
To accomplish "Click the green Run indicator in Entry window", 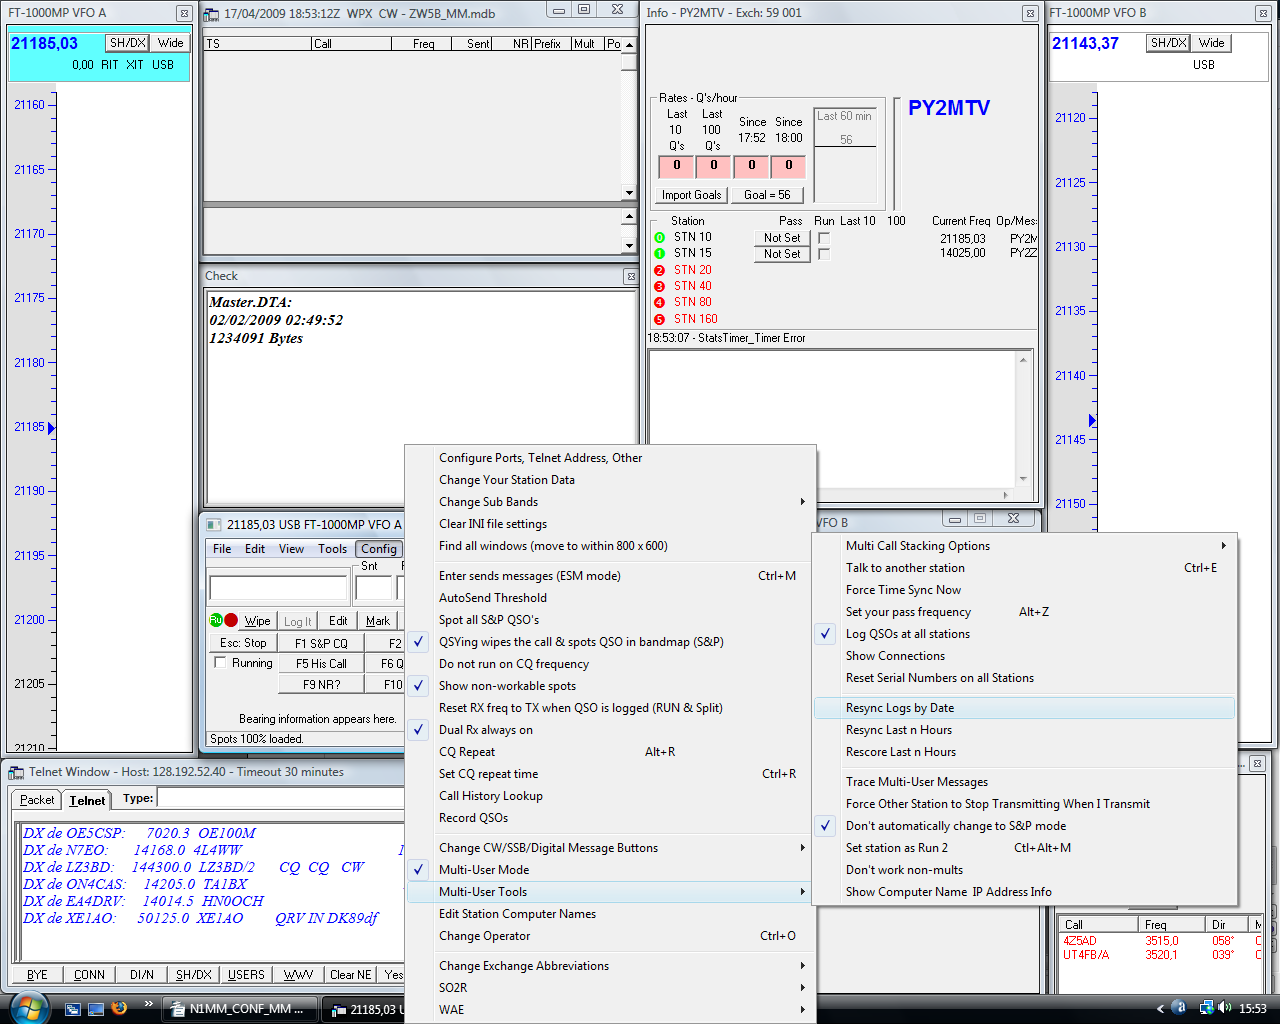I will point(215,620).
